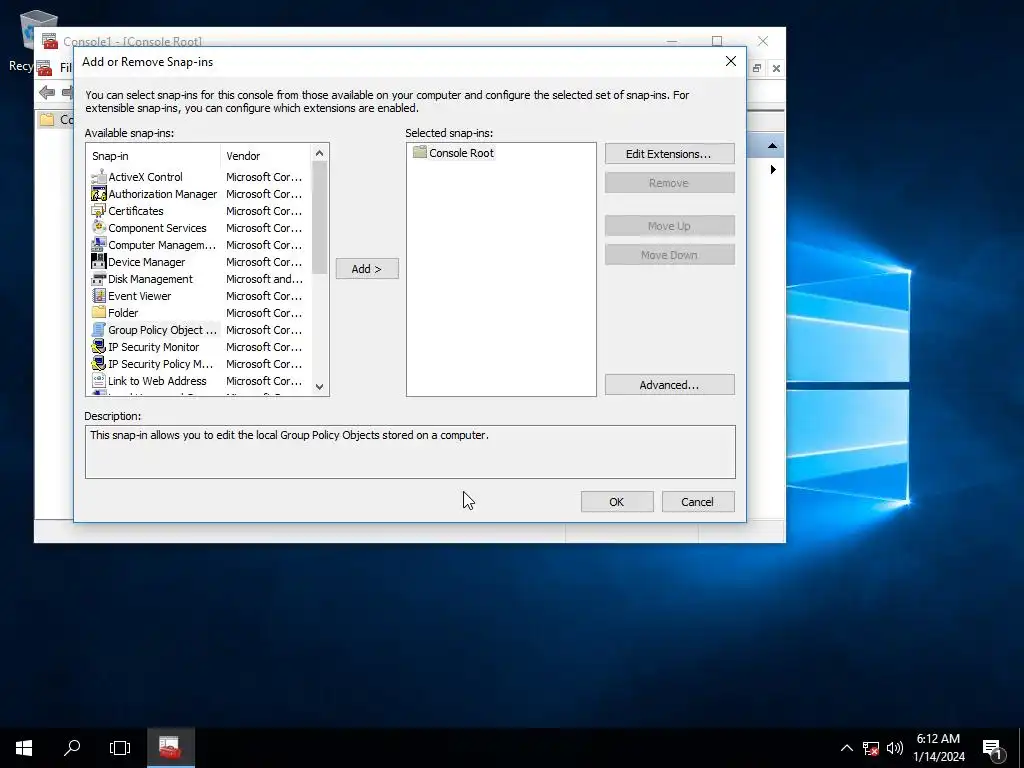Viewport: 1024px width, 768px height.
Task: Open Edit Extensions dialog
Action: (669, 153)
